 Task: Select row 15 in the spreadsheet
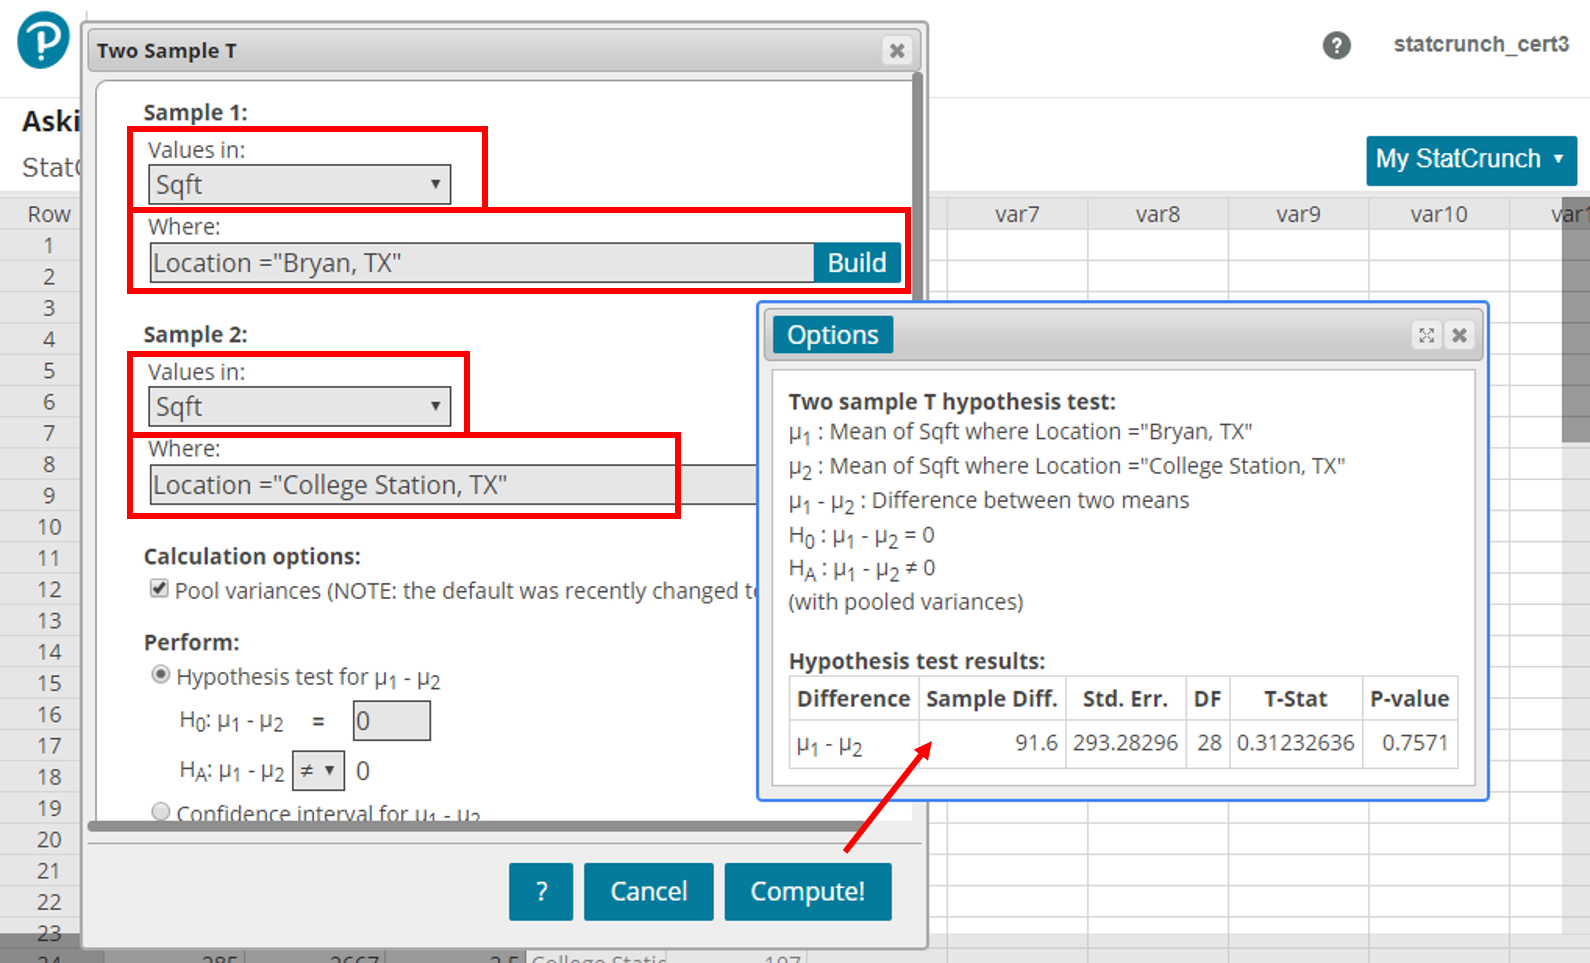coord(48,683)
